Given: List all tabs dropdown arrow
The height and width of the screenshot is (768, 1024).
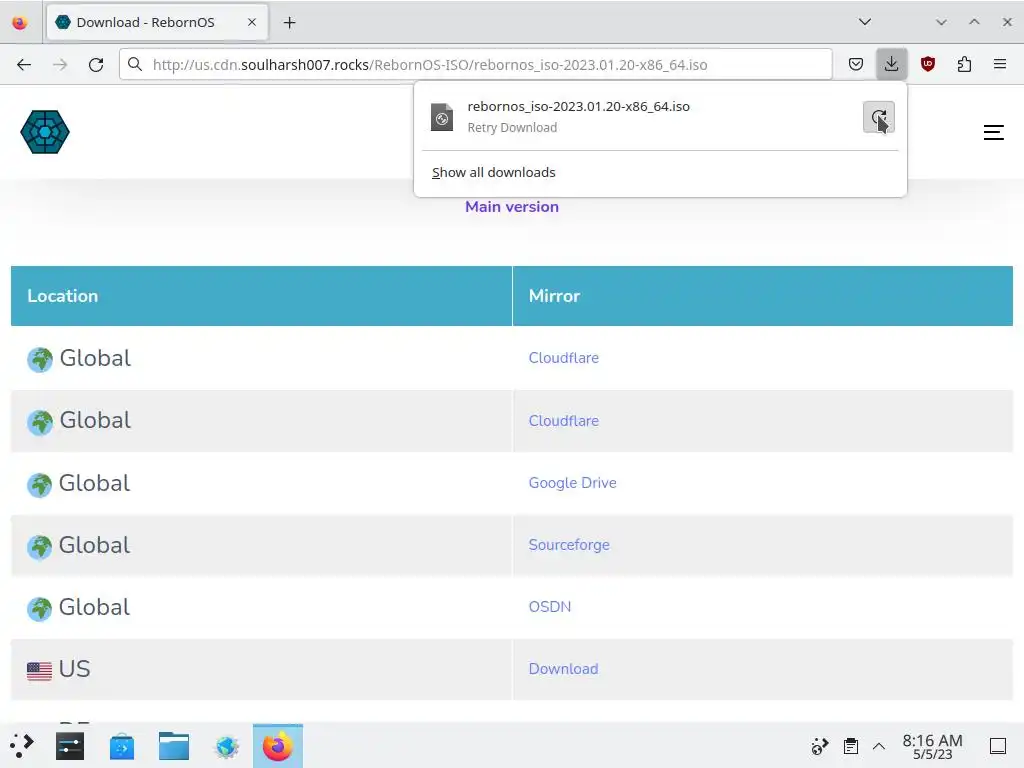Looking at the screenshot, I should click(865, 22).
